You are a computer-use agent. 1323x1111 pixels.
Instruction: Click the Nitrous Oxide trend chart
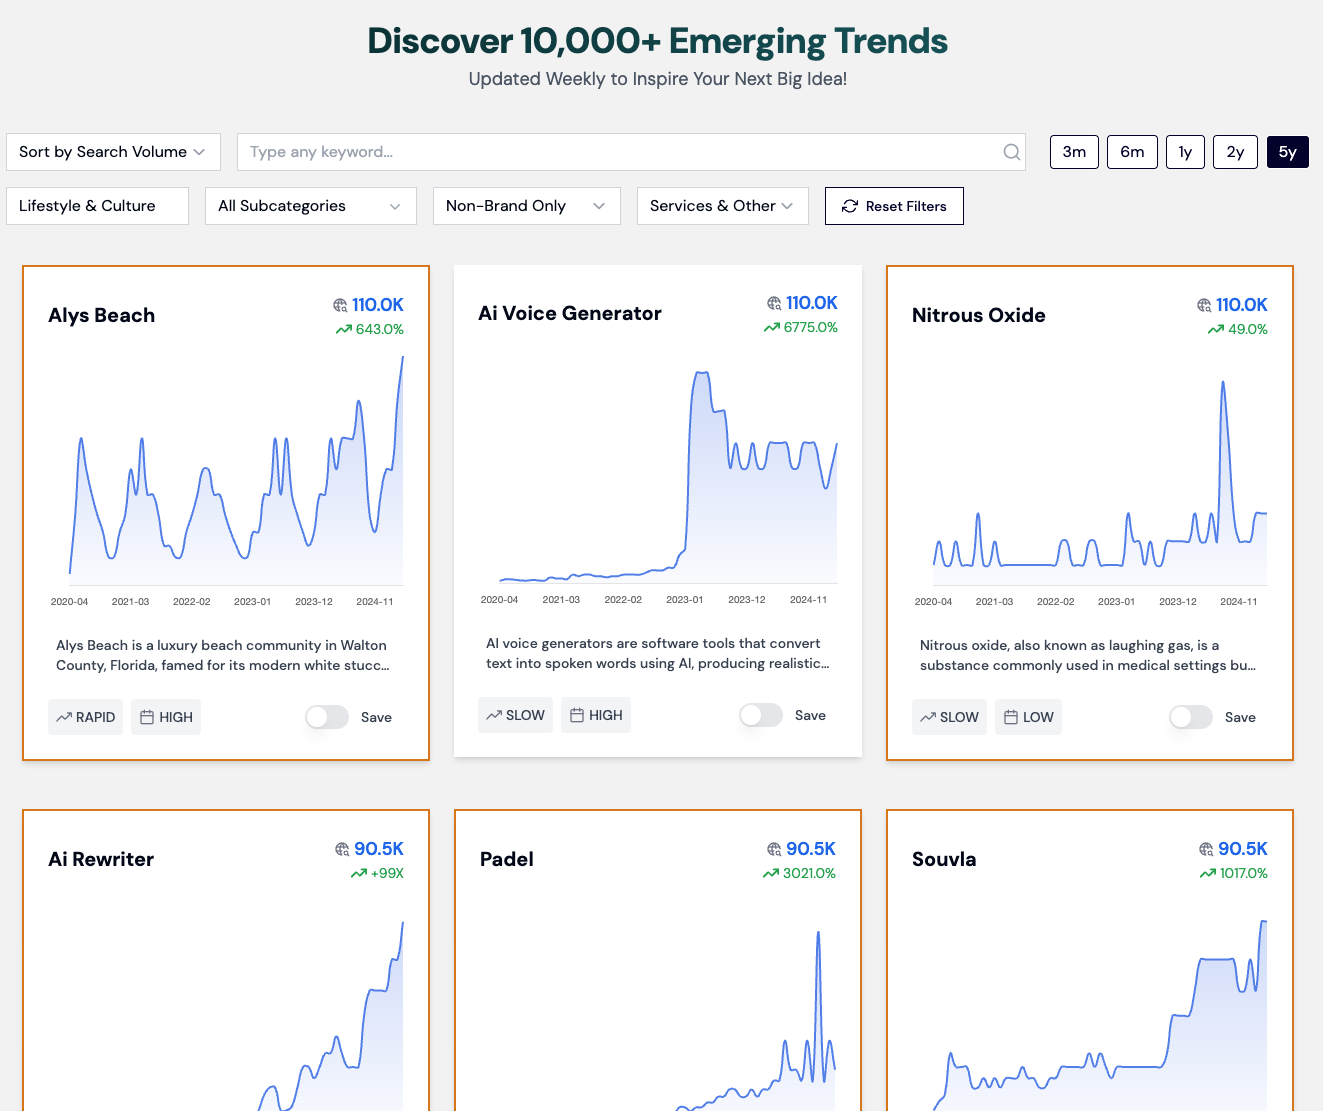[1100, 482]
